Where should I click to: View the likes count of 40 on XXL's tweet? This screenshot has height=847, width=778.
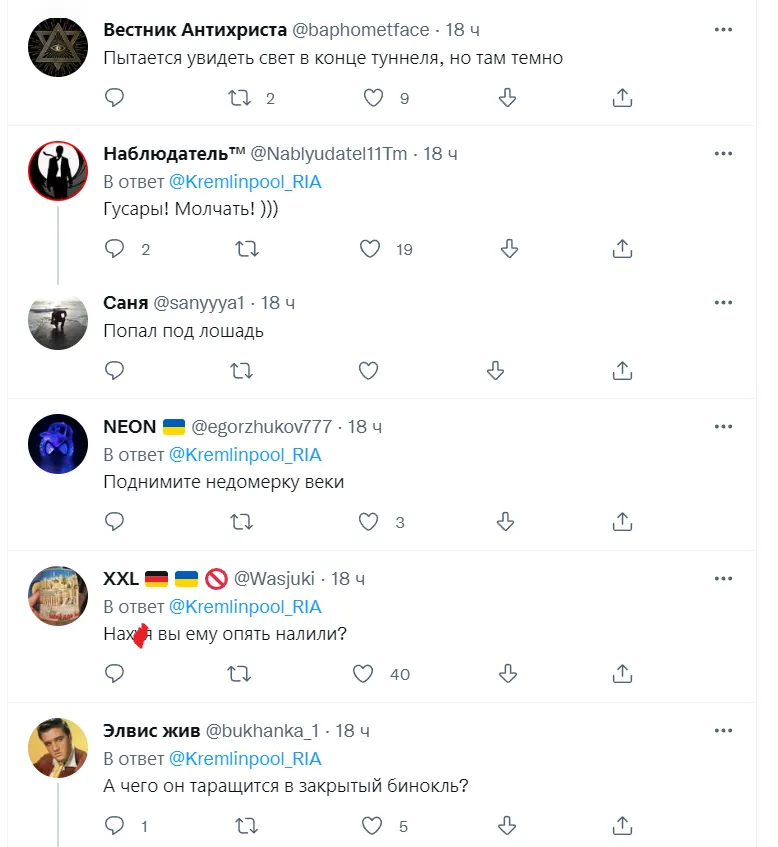pyautogui.click(x=400, y=674)
